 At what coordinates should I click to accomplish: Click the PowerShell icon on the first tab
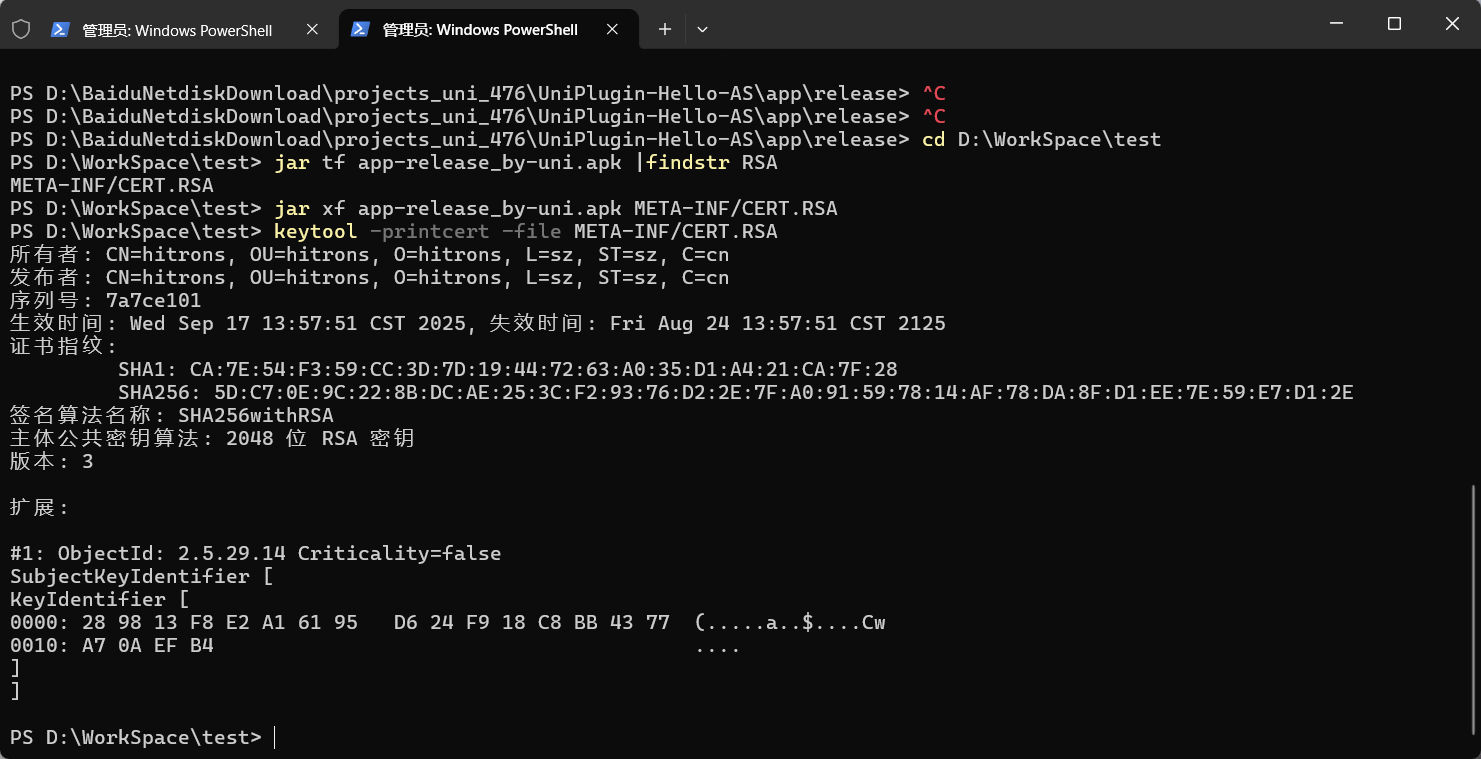pos(60,30)
